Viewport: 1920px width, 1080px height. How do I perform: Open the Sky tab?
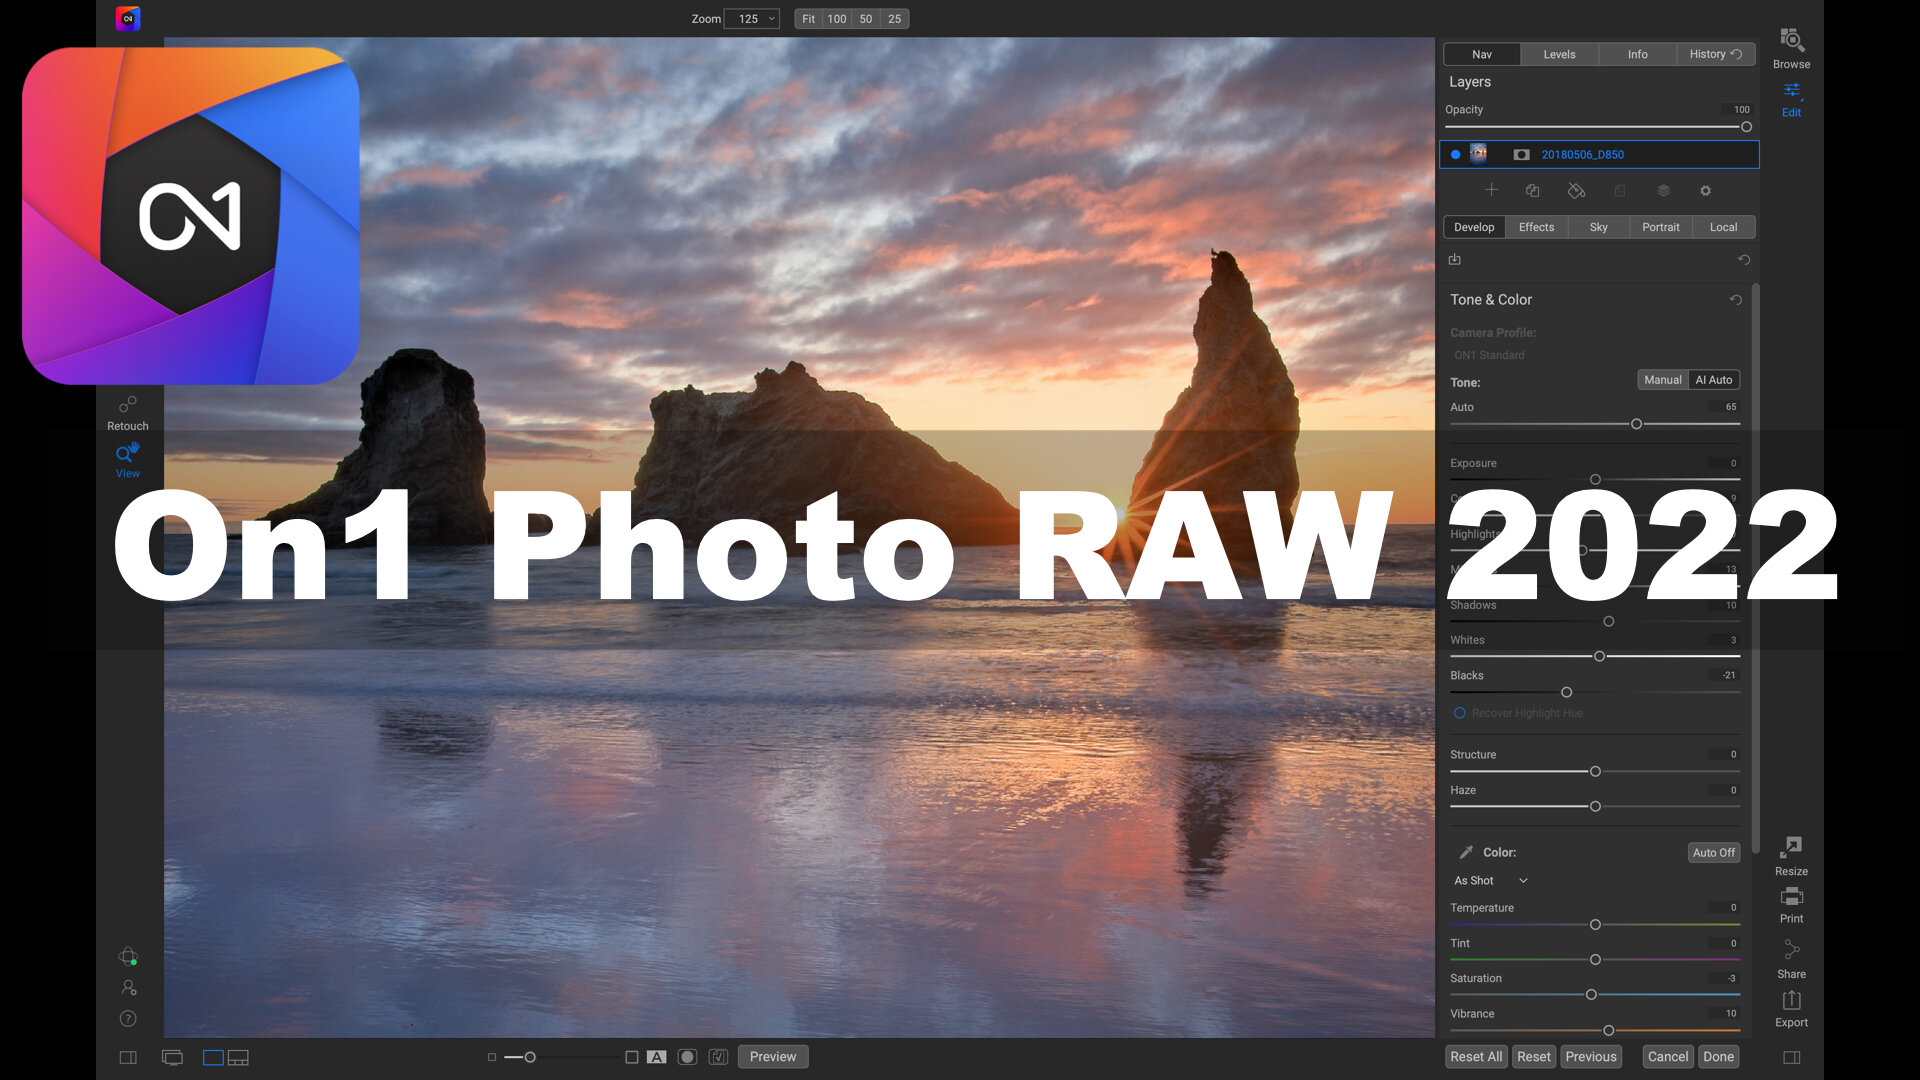[x=1598, y=227]
